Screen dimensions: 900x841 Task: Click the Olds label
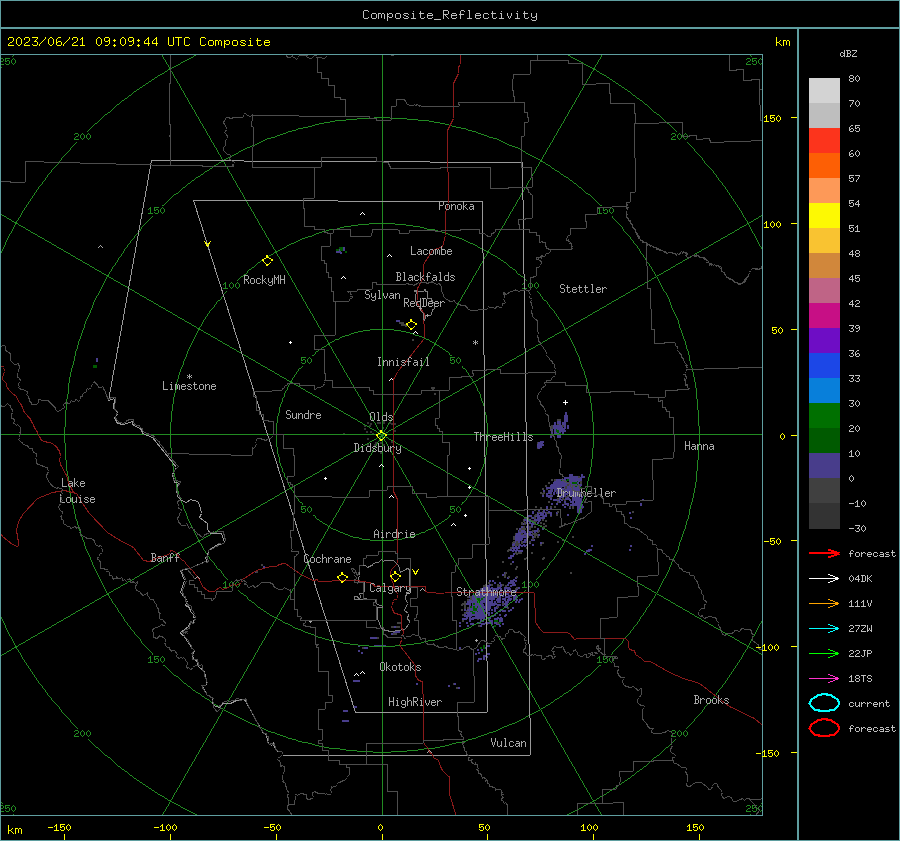(x=381, y=417)
